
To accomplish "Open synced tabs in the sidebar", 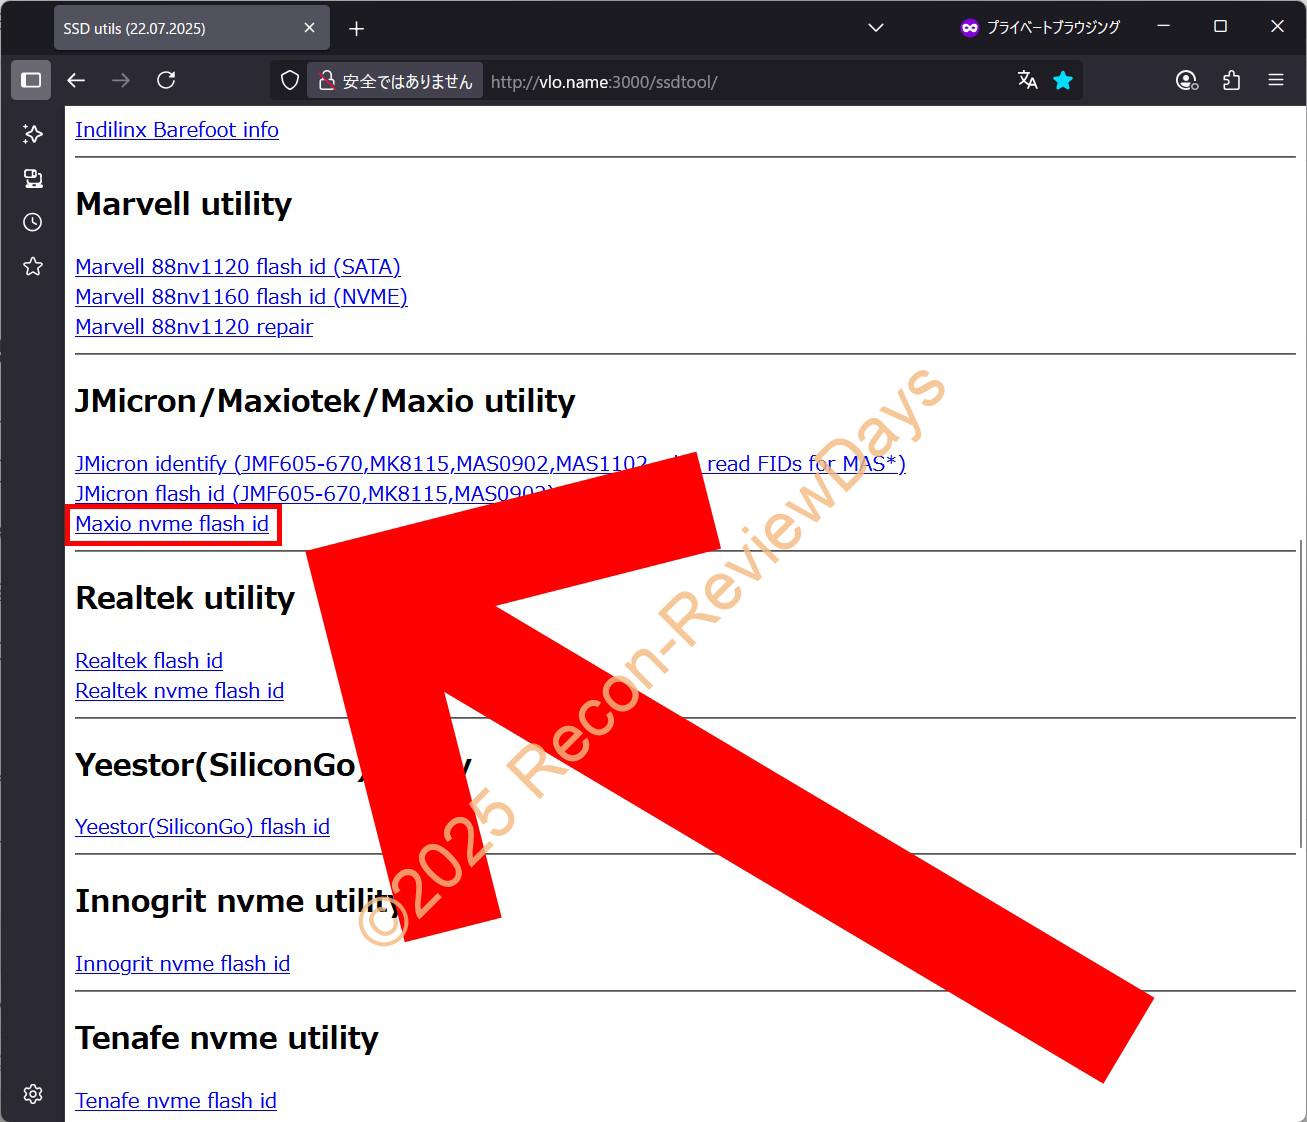I will click(x=33, y=178).
